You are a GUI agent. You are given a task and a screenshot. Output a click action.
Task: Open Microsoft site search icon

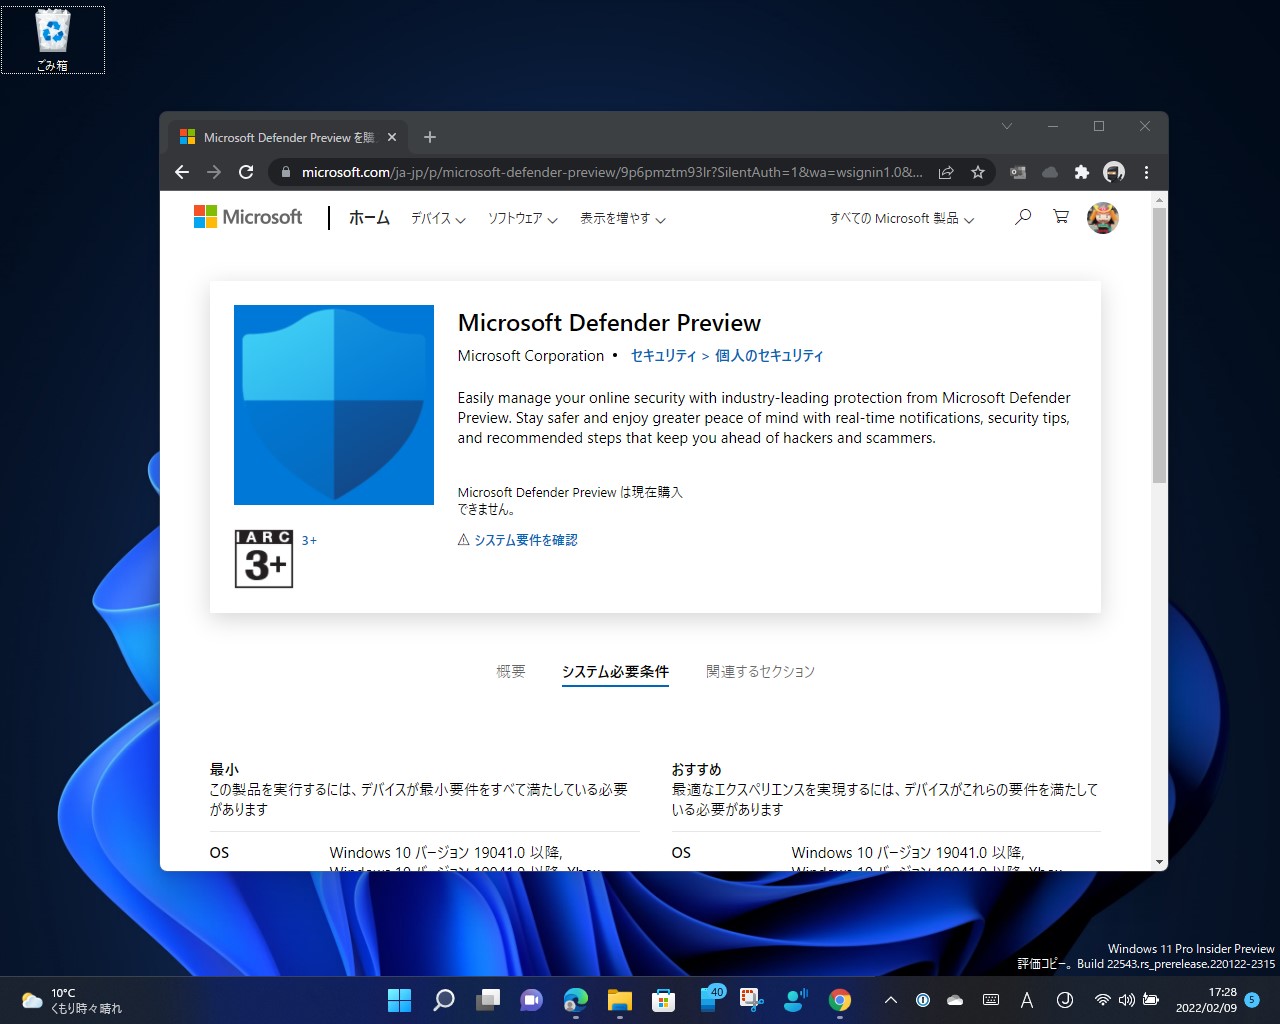[1021, 217]
